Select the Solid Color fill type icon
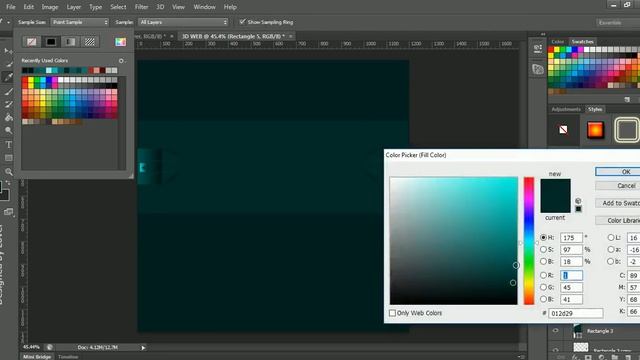 point(51,42)
